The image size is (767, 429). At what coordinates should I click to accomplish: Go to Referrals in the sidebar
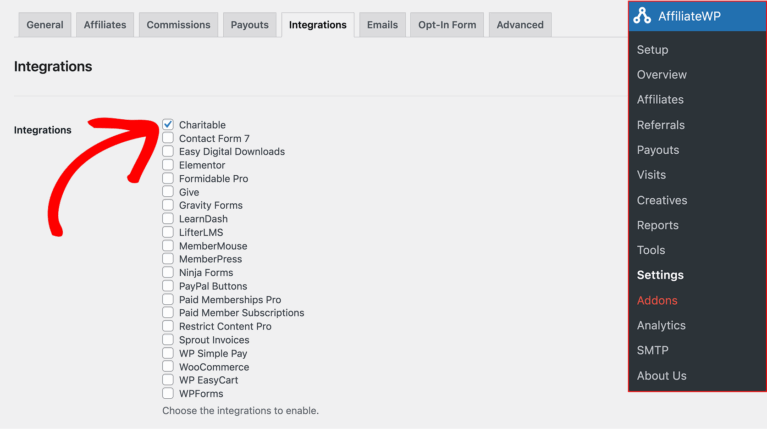660,125
